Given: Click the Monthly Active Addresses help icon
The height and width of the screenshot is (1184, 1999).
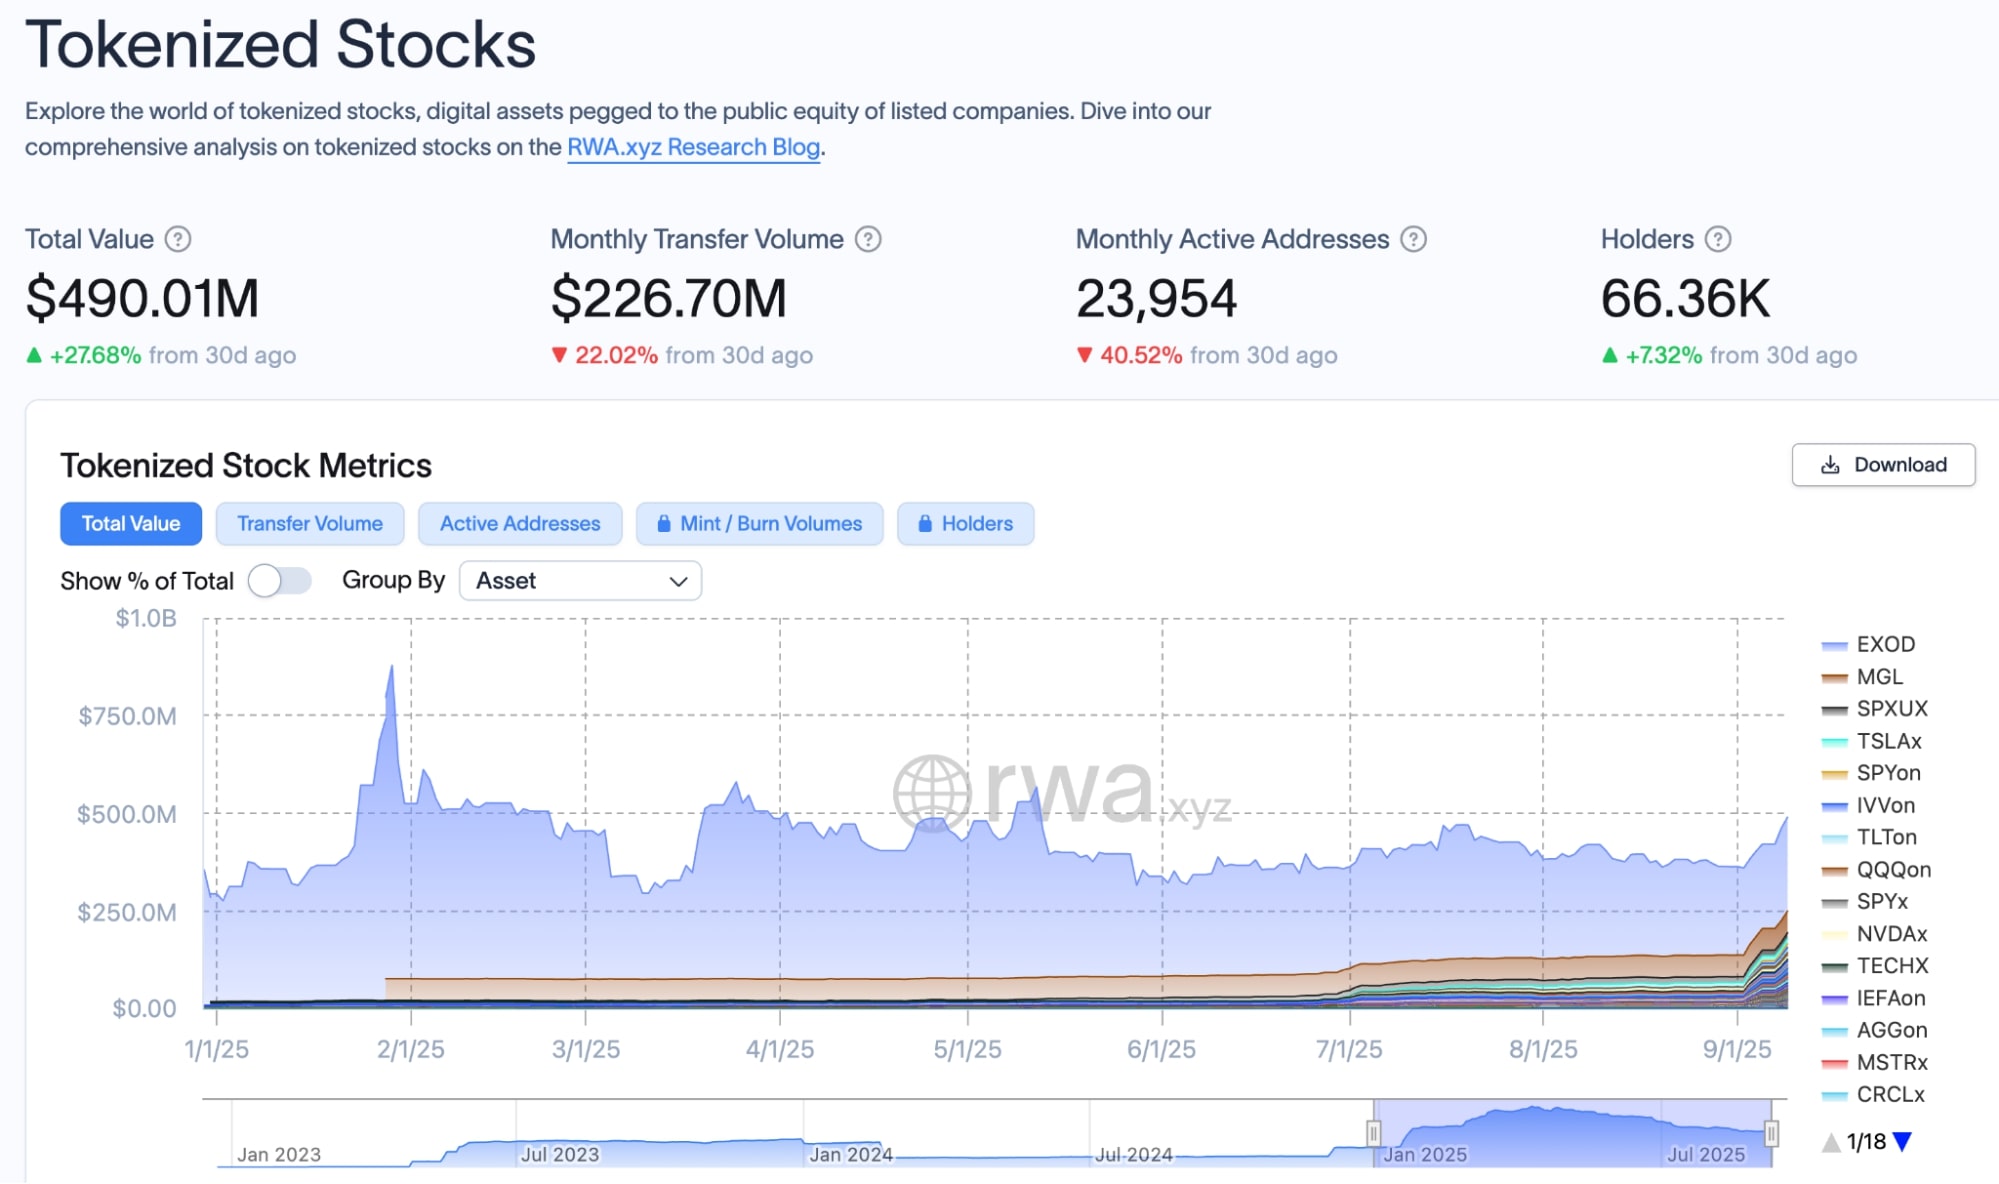Looking at the screenshot, I should tap(1413, 239).
